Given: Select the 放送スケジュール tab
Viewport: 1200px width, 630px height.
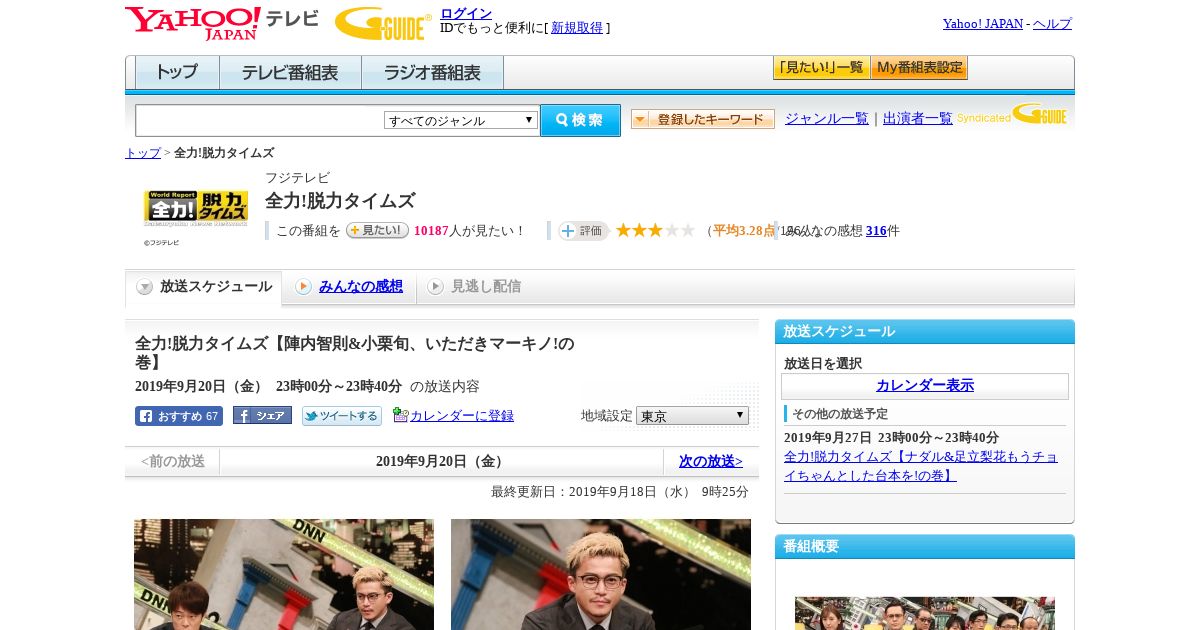Looking at the screenshot, I should pos(204,287).
